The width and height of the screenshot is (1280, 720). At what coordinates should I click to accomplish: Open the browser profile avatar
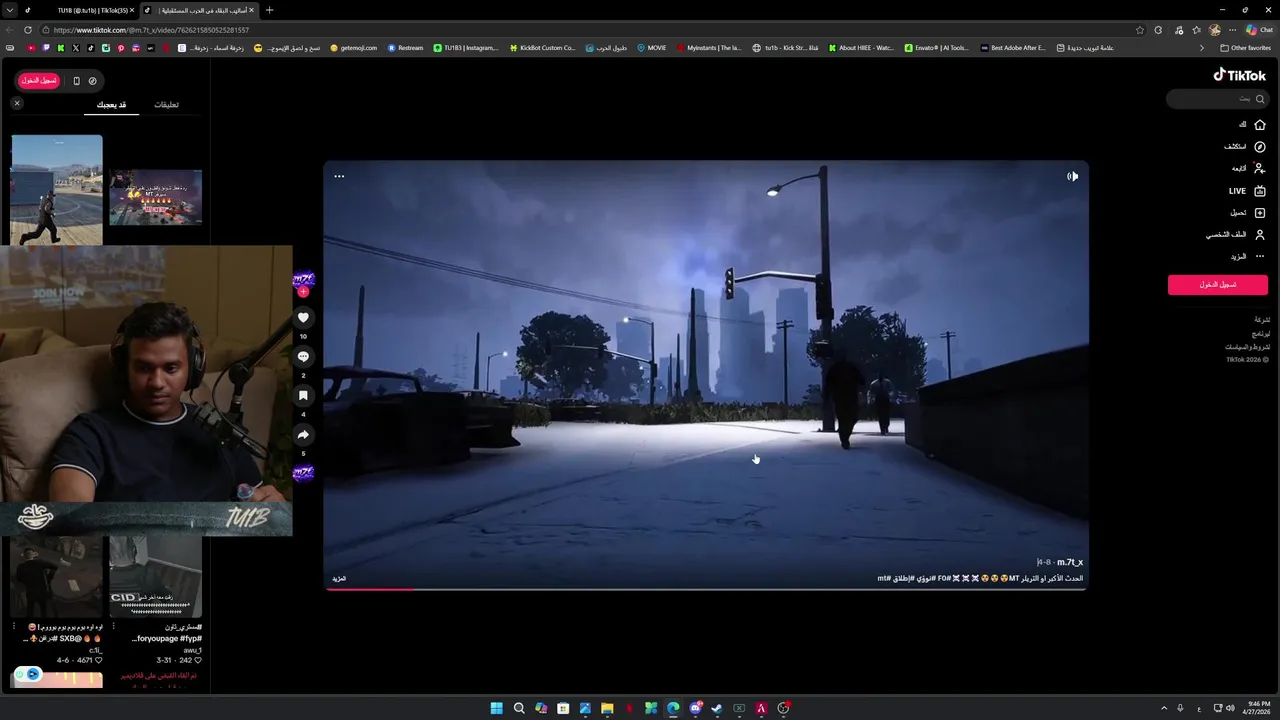tap(1215, 30)
